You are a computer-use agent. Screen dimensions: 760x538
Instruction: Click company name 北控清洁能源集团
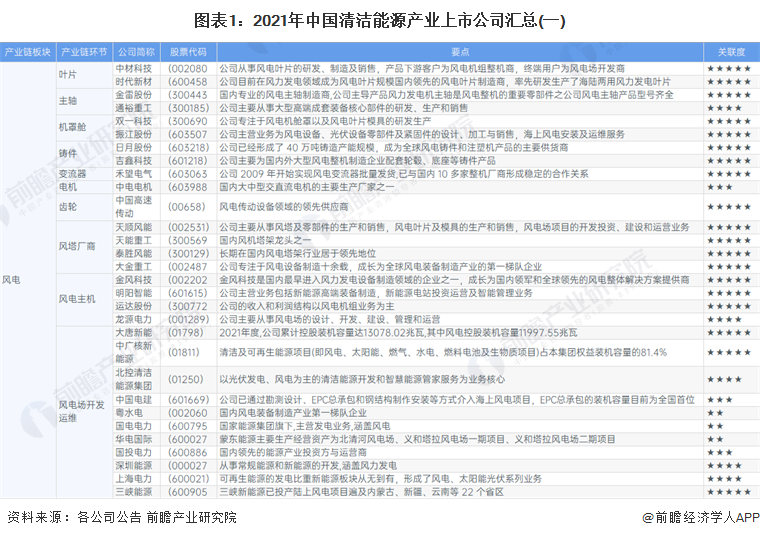[x=133, y=379]
